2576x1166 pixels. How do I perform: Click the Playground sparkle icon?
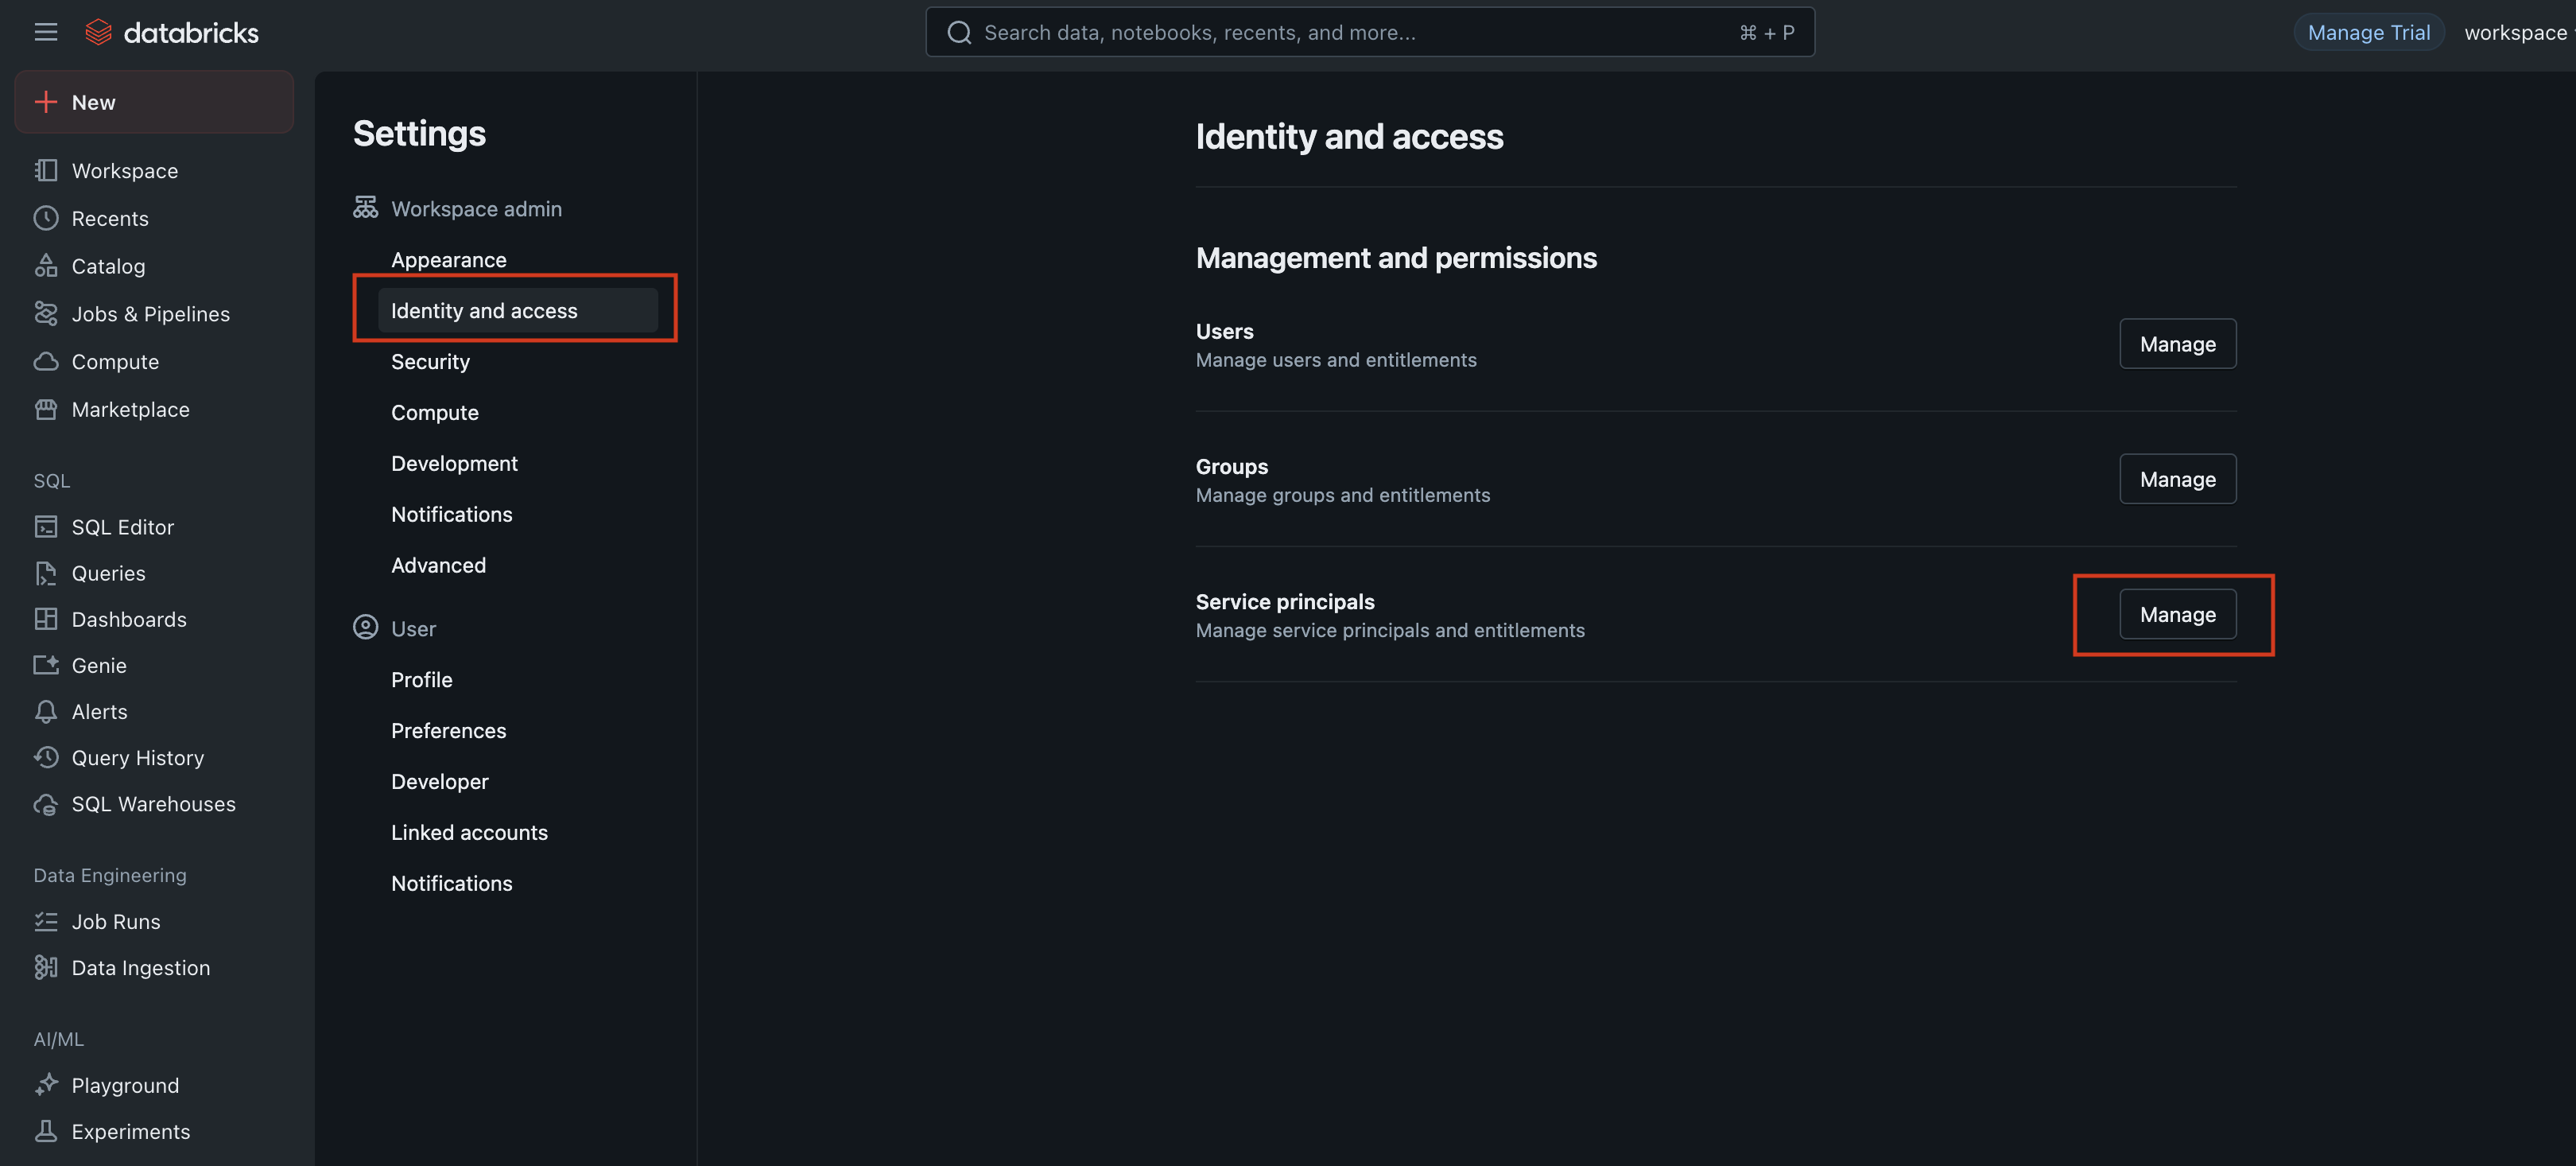coord(46,1085)
